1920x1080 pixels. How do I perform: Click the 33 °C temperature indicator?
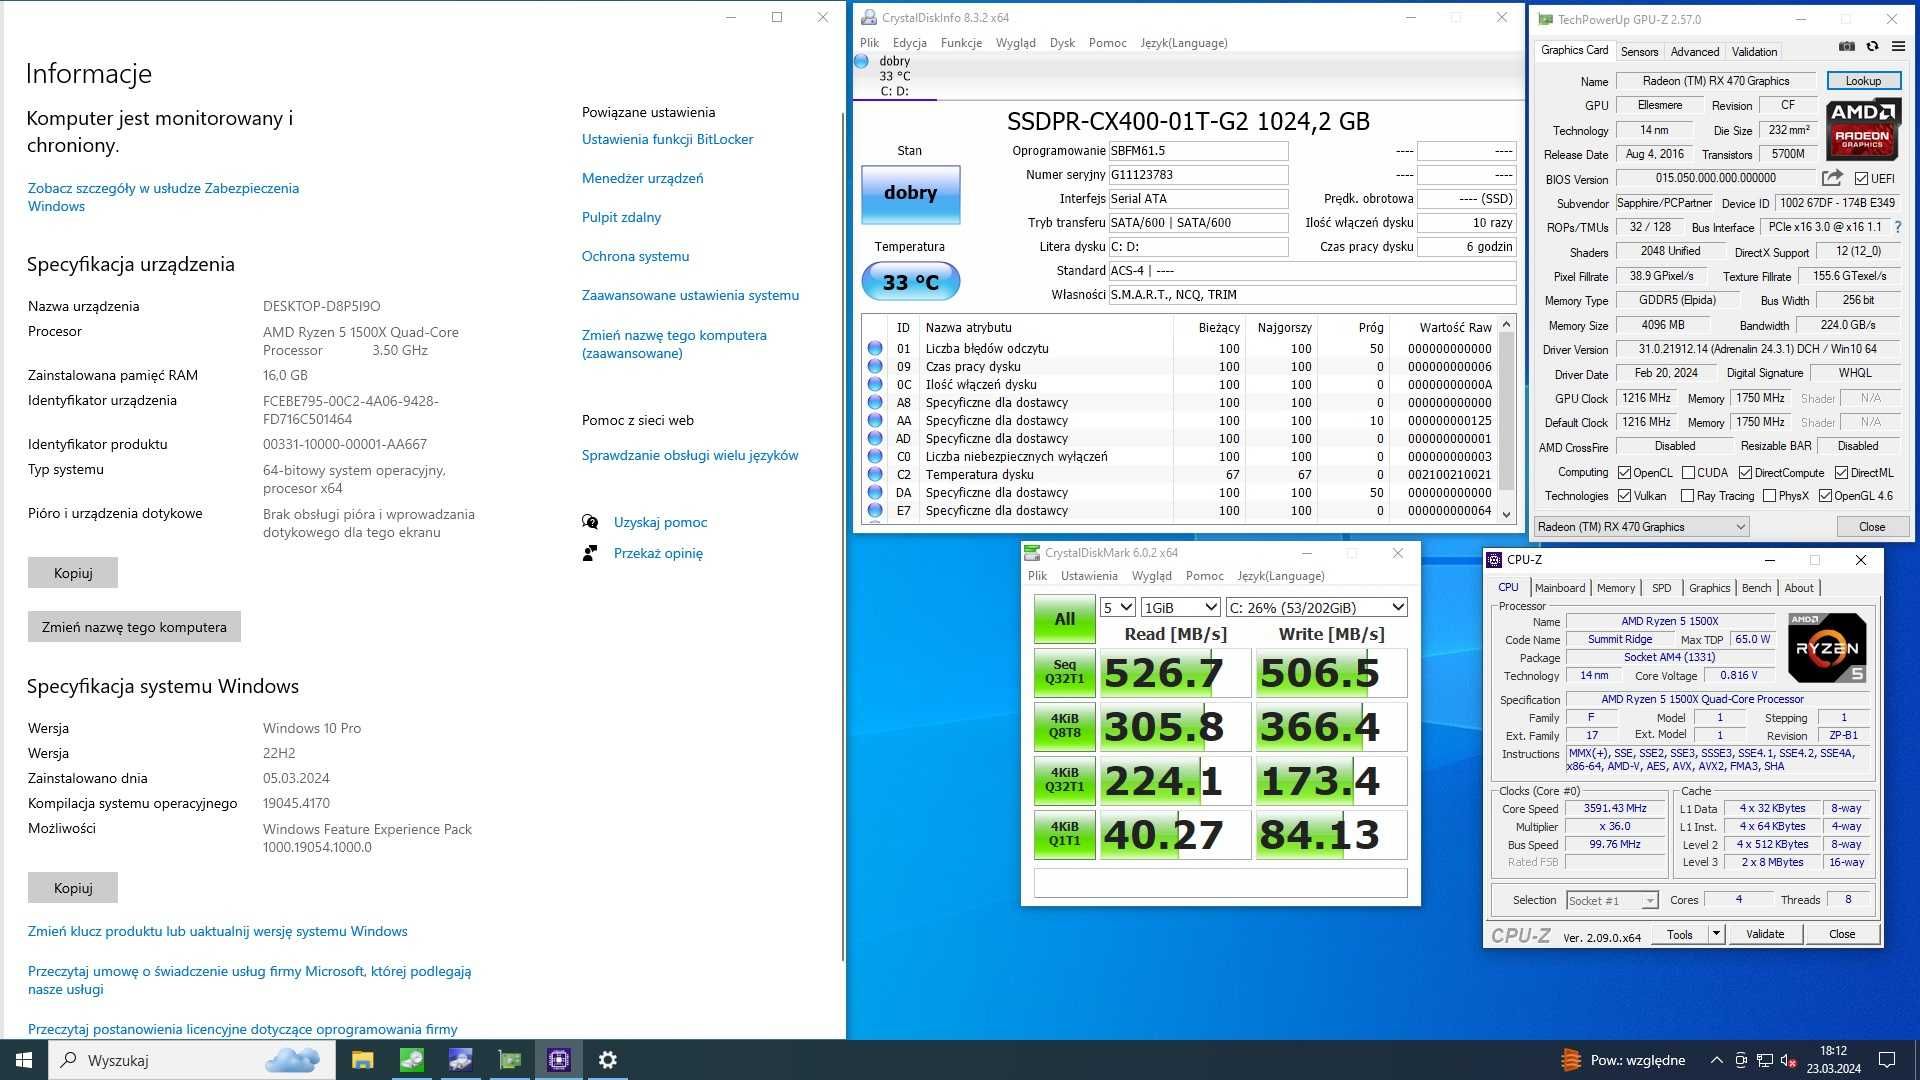point(910,282)
